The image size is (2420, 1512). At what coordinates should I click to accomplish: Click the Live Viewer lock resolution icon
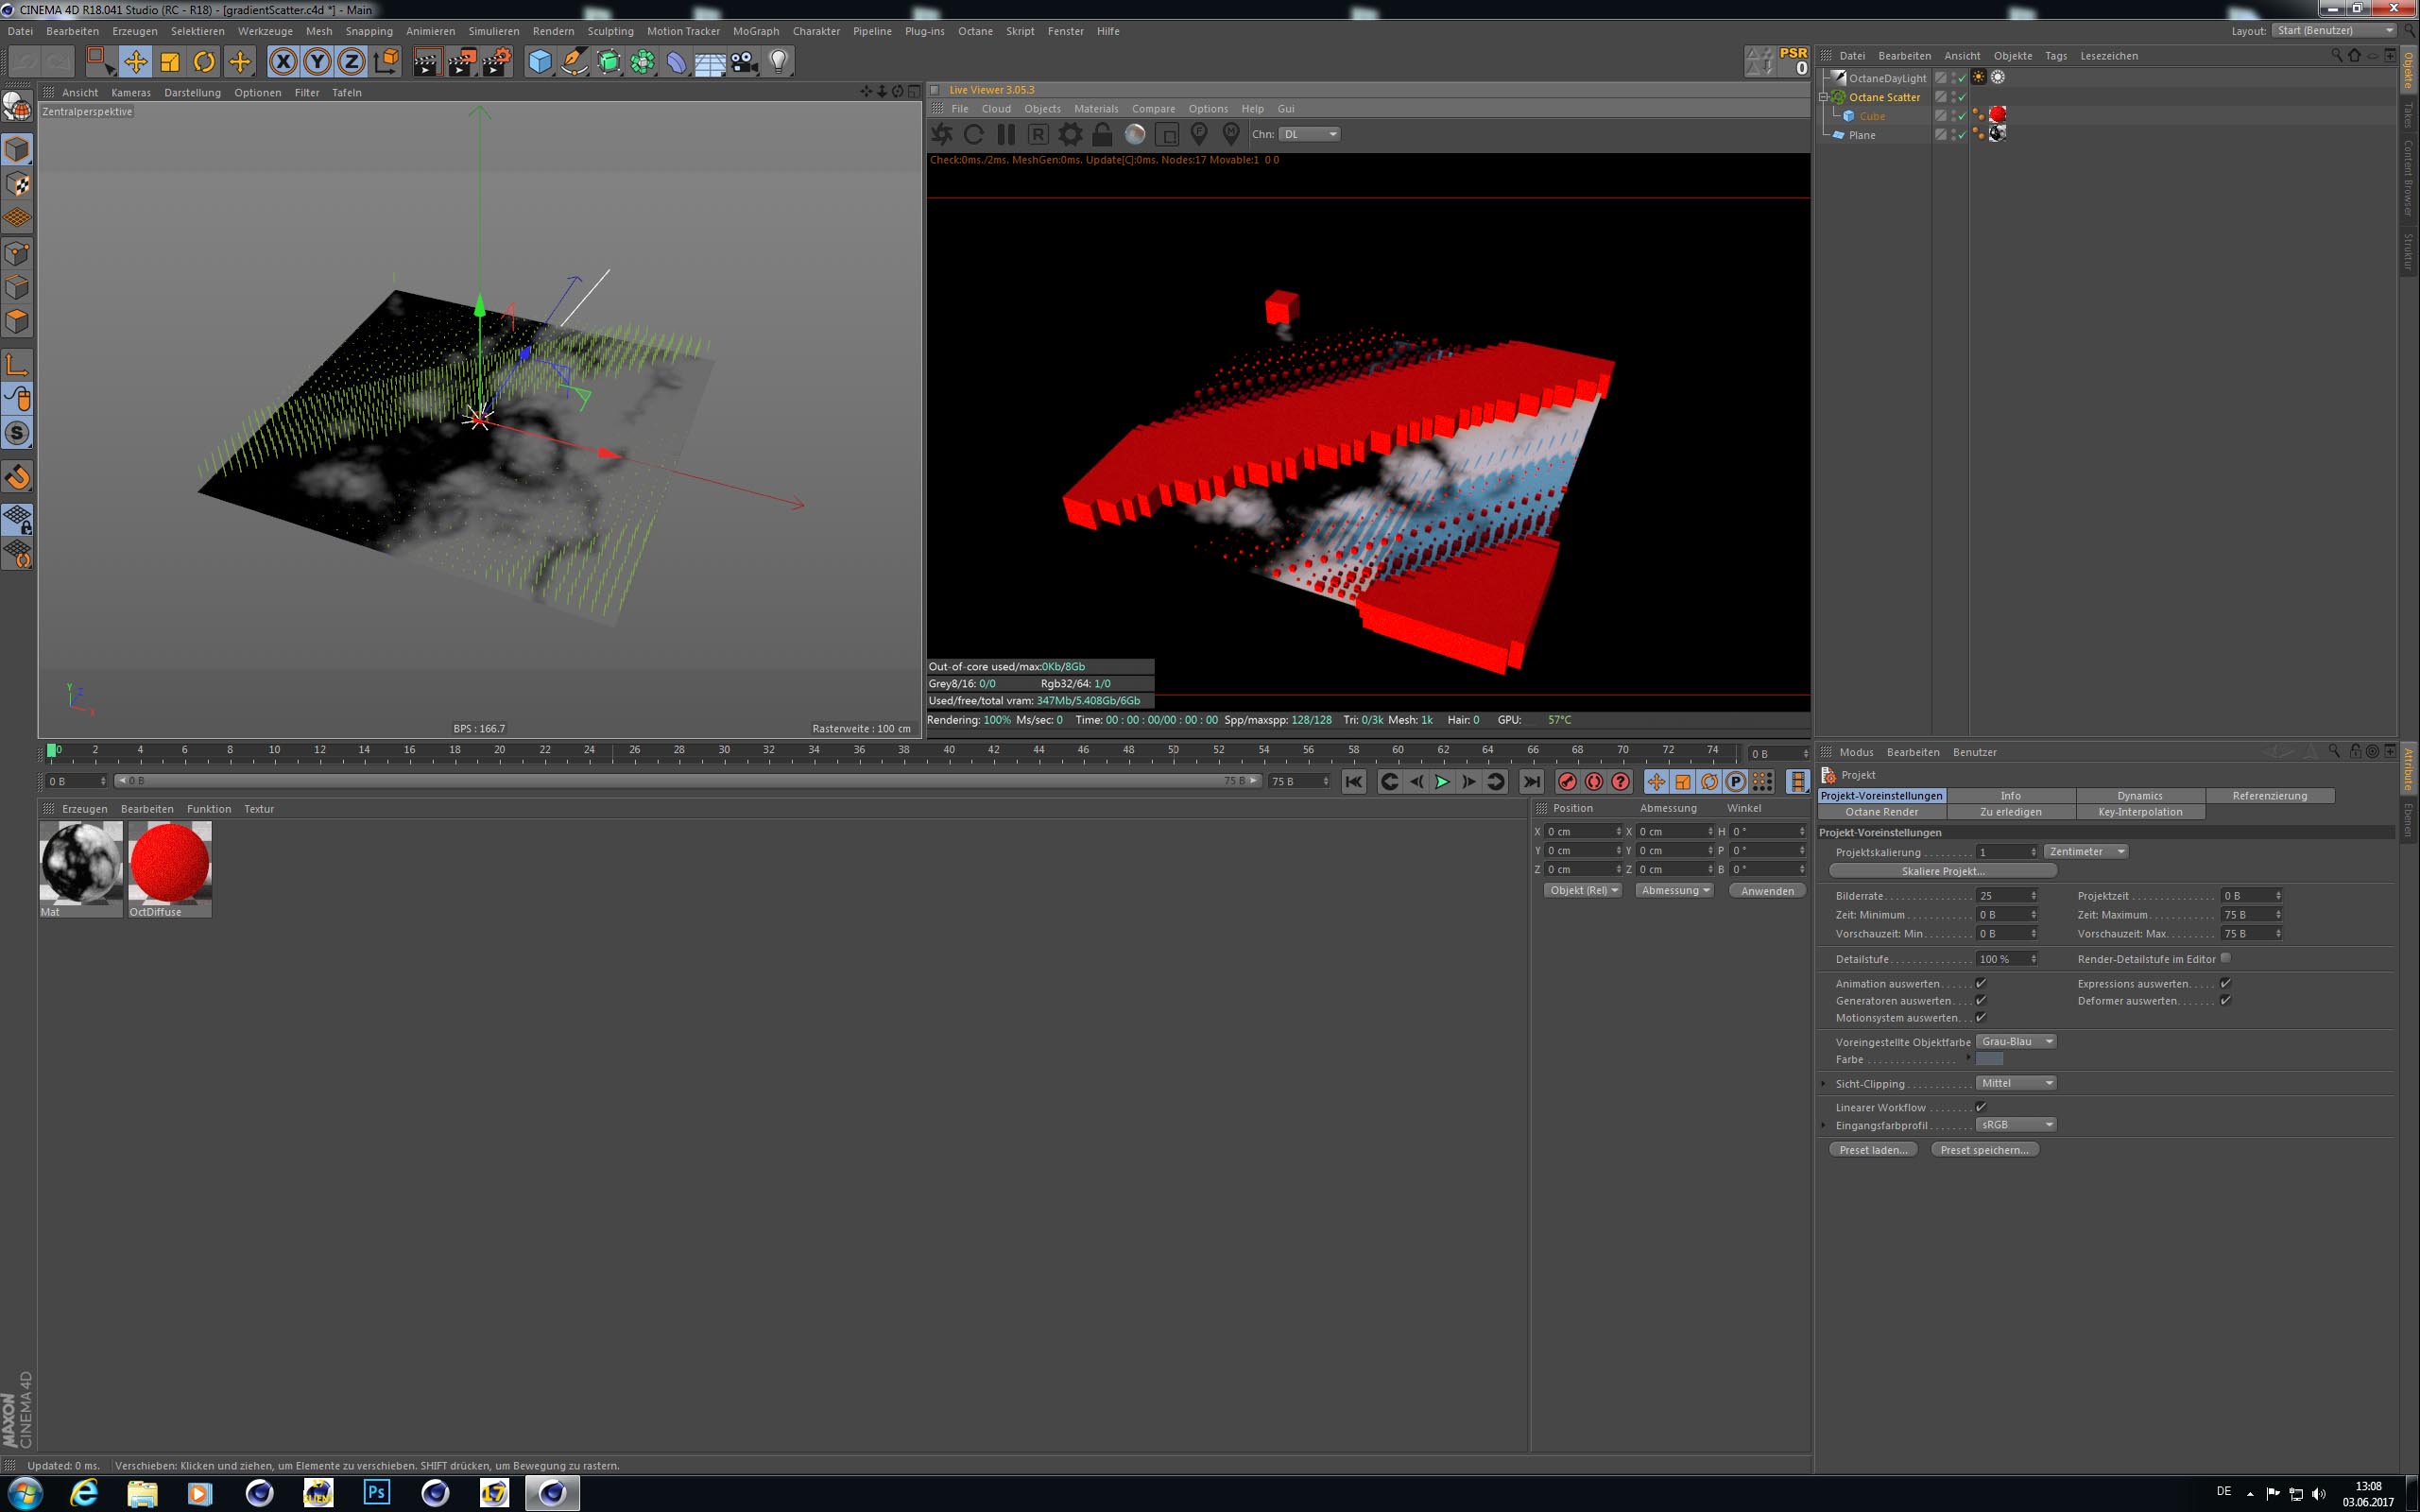(x=1102, y=134)
